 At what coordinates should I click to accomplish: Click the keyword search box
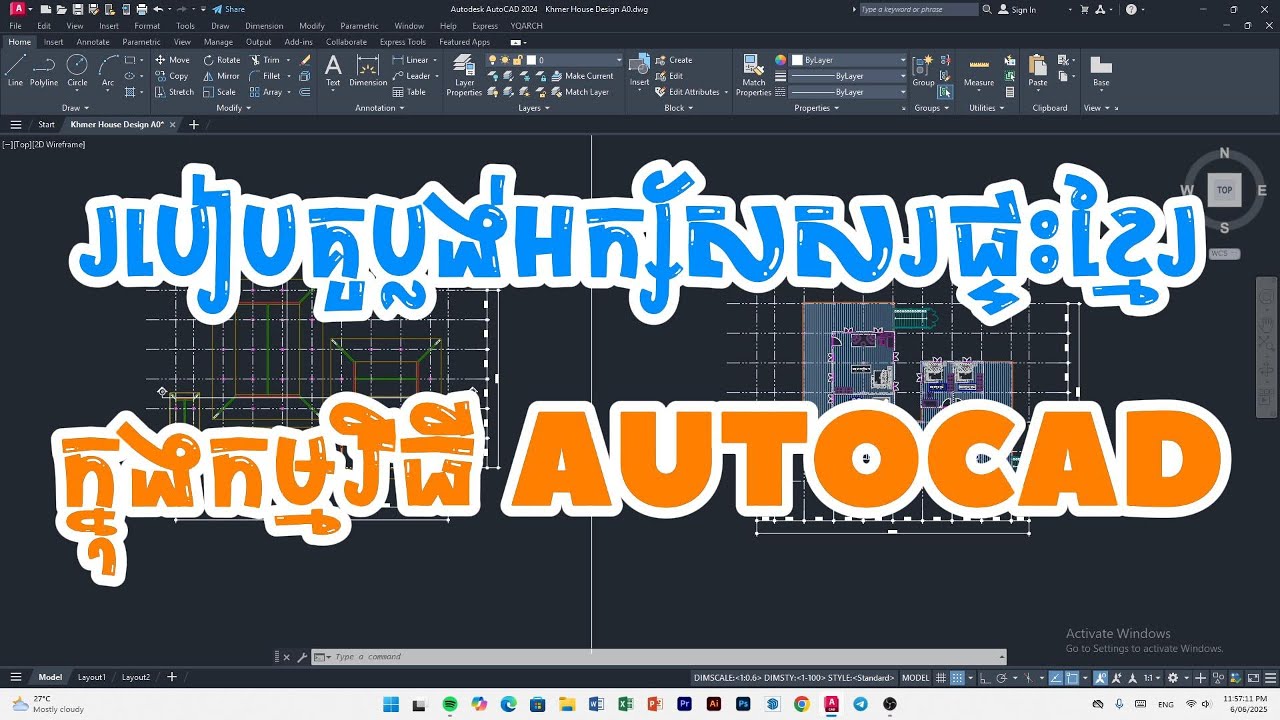click(x=918, y=9)
